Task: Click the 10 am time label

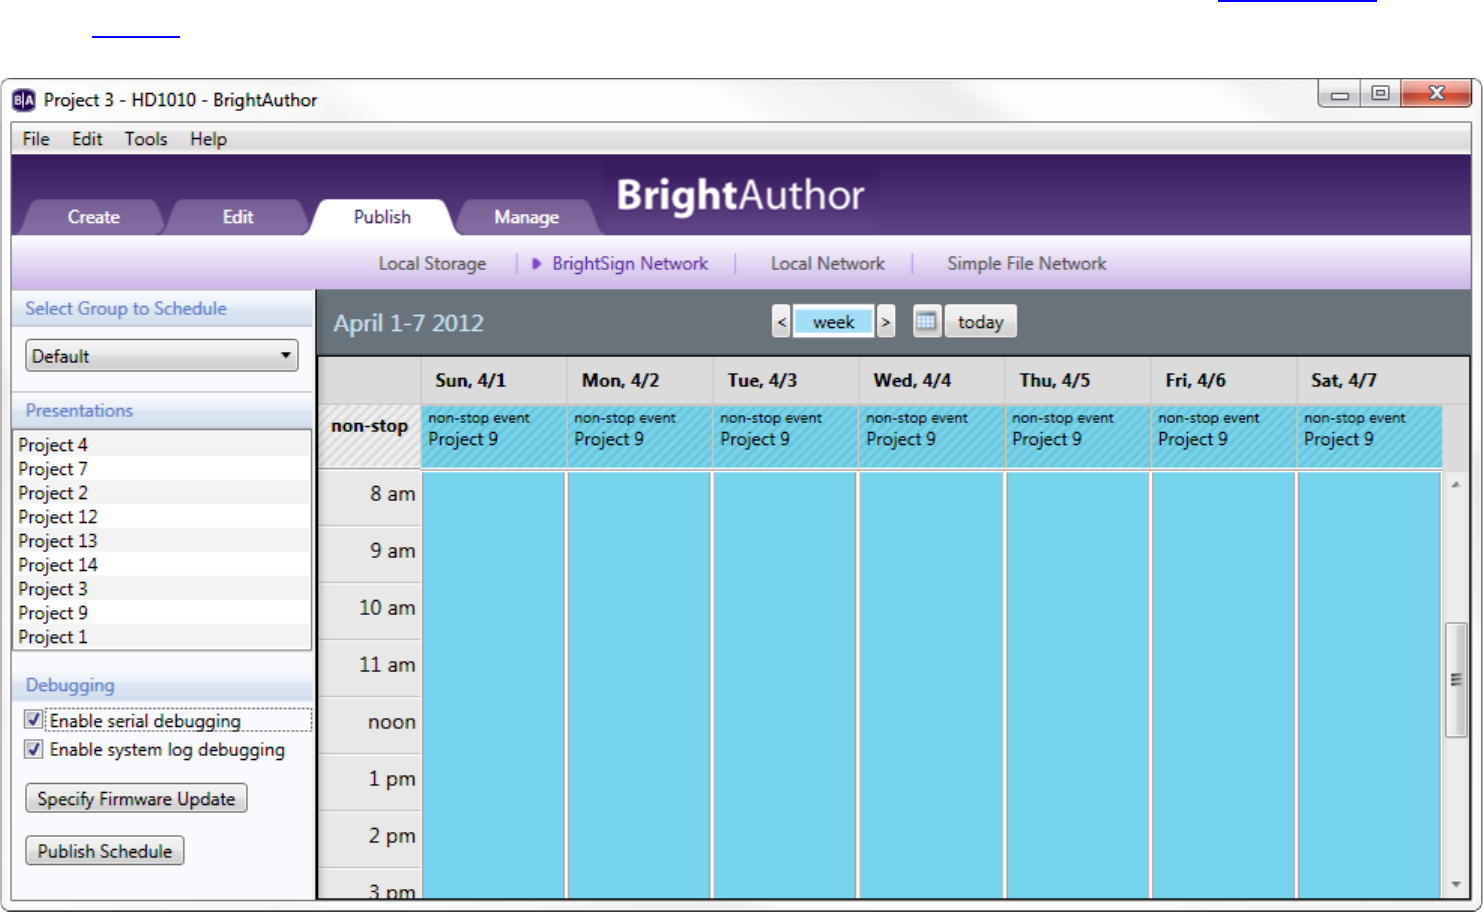Action: [x=387, y=608]
